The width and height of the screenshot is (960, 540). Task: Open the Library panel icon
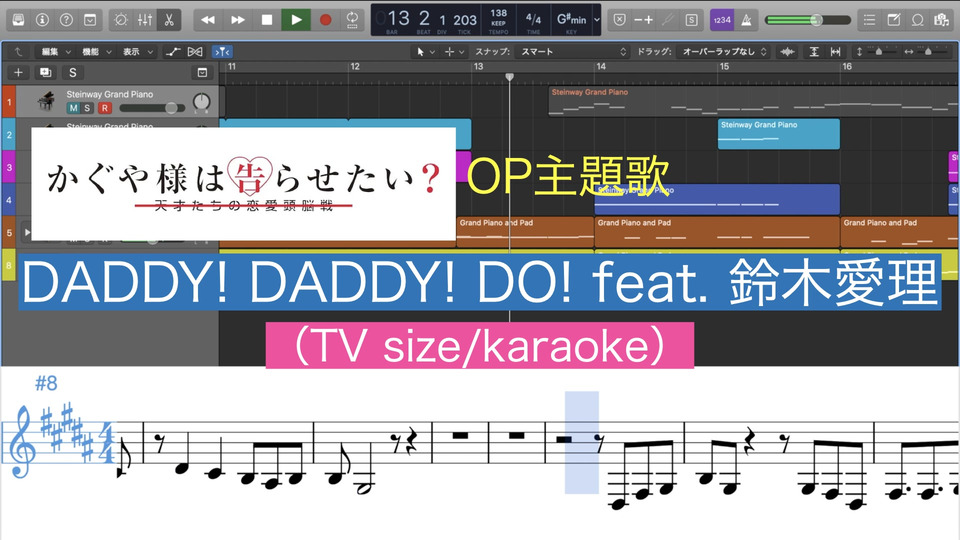tap(18, 19)
